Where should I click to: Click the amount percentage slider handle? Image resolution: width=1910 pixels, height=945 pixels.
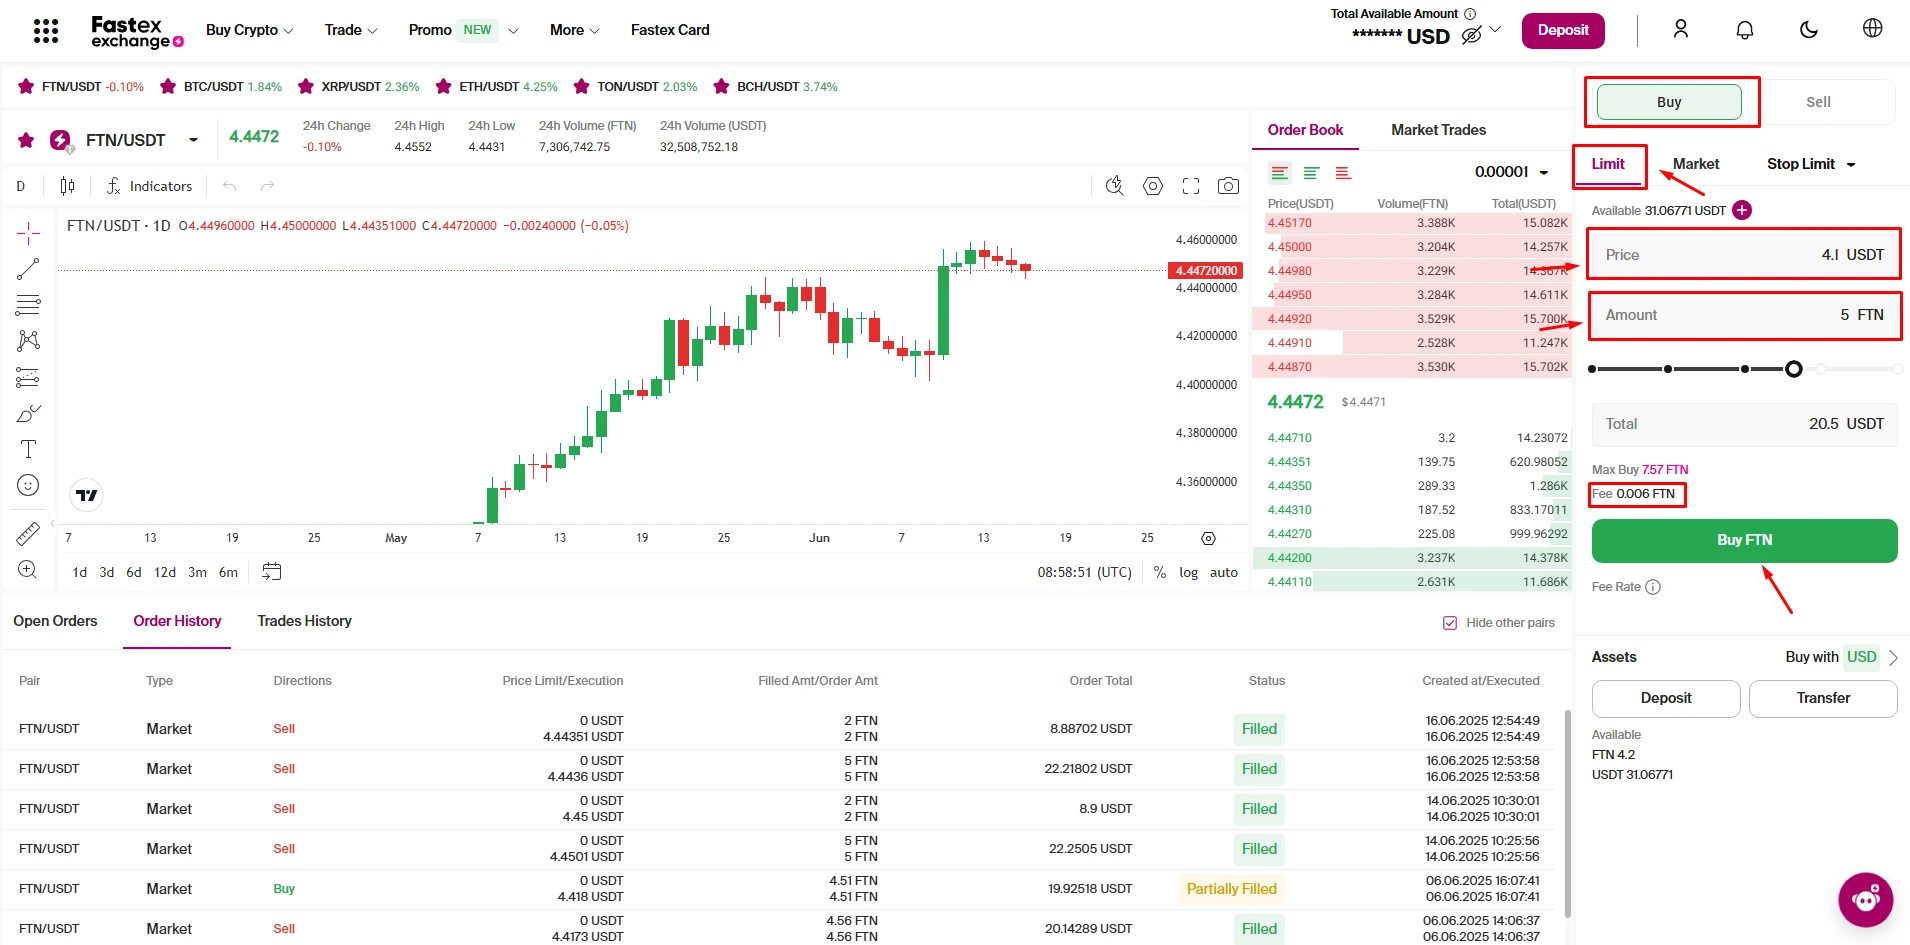tap(1793, 369)
